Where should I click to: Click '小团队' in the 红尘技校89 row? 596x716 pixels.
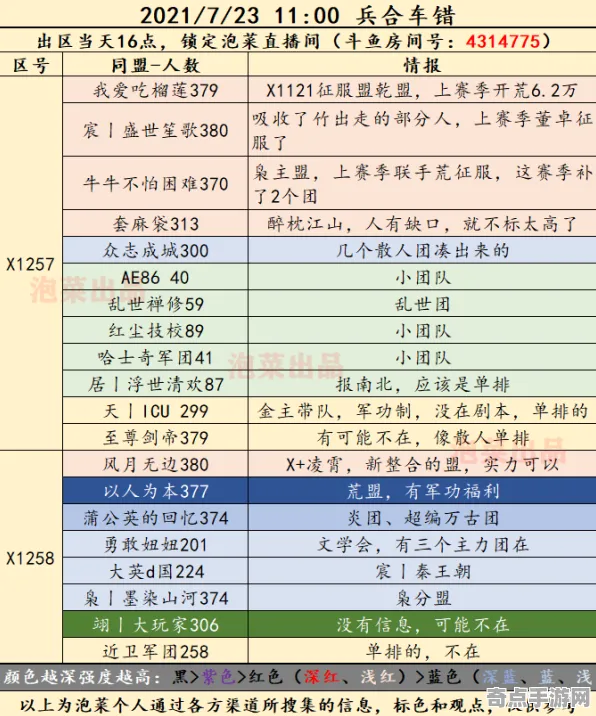pos(422,331)
